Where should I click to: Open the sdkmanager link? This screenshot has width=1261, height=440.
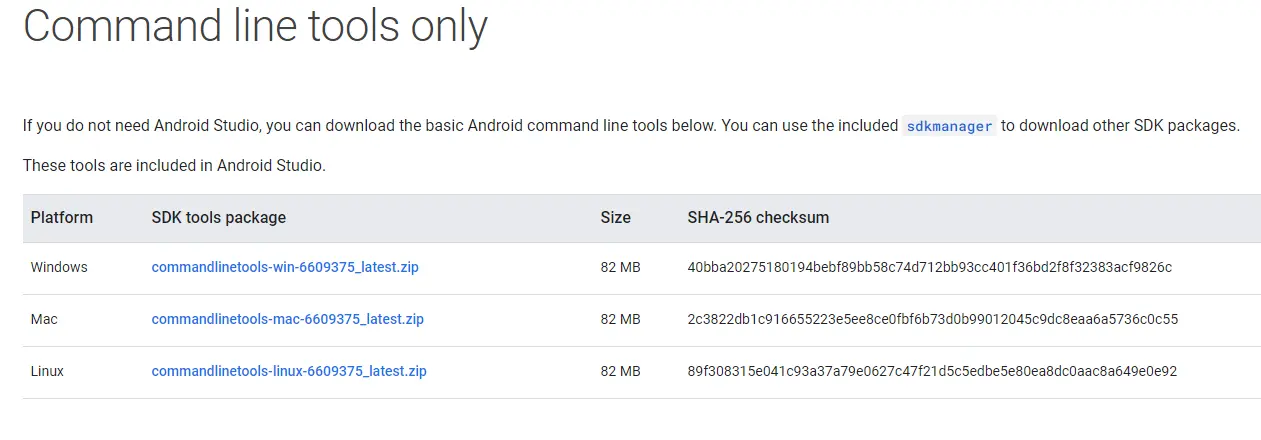pyautogui.click(x=949, y=126)
